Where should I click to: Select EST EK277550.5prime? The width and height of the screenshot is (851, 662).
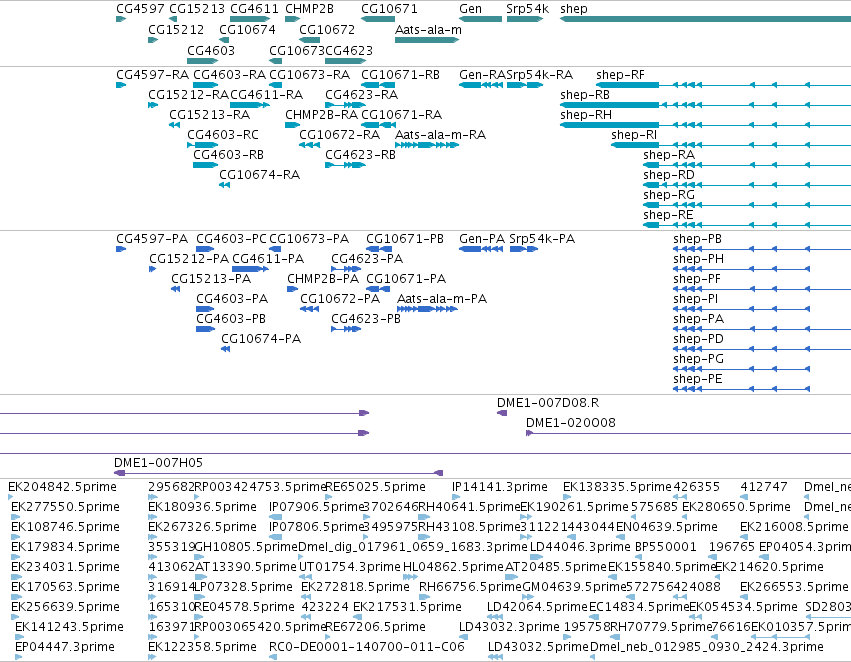coord(65,507)
